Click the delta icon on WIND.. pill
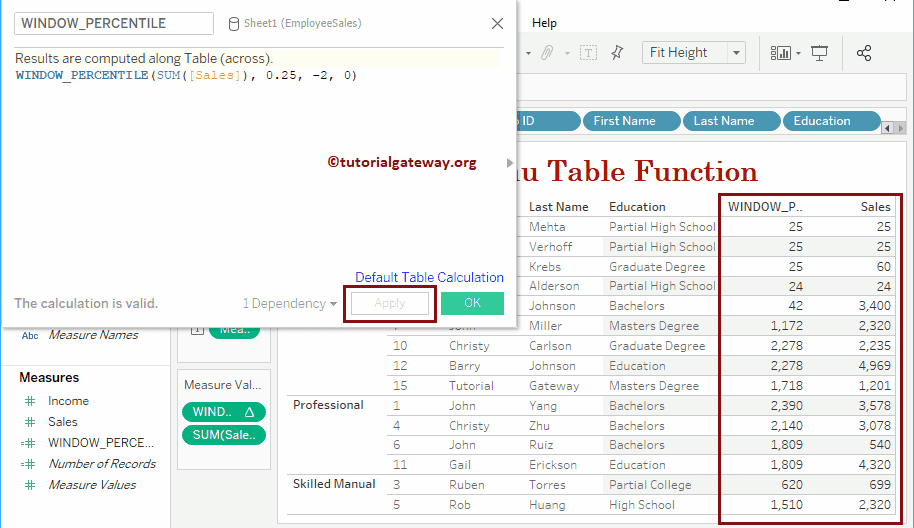 tap(249, 412)
